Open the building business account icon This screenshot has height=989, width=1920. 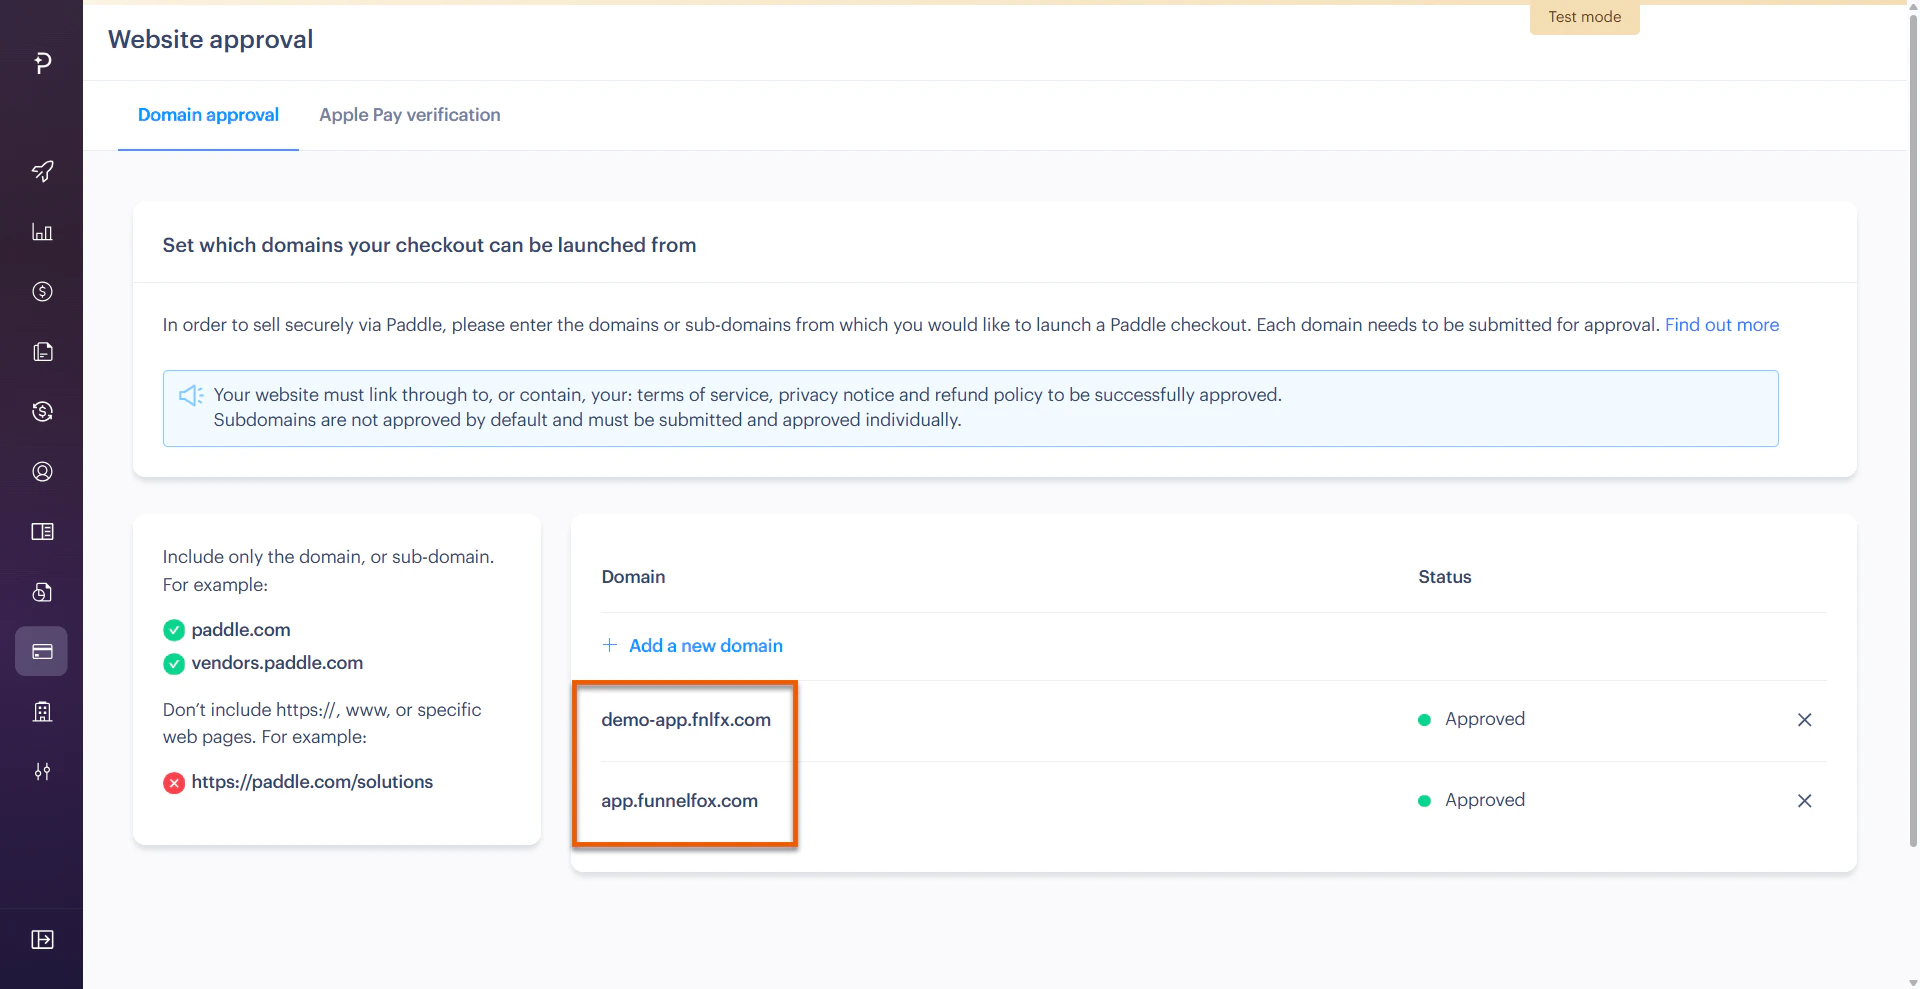tap(42, 711)
